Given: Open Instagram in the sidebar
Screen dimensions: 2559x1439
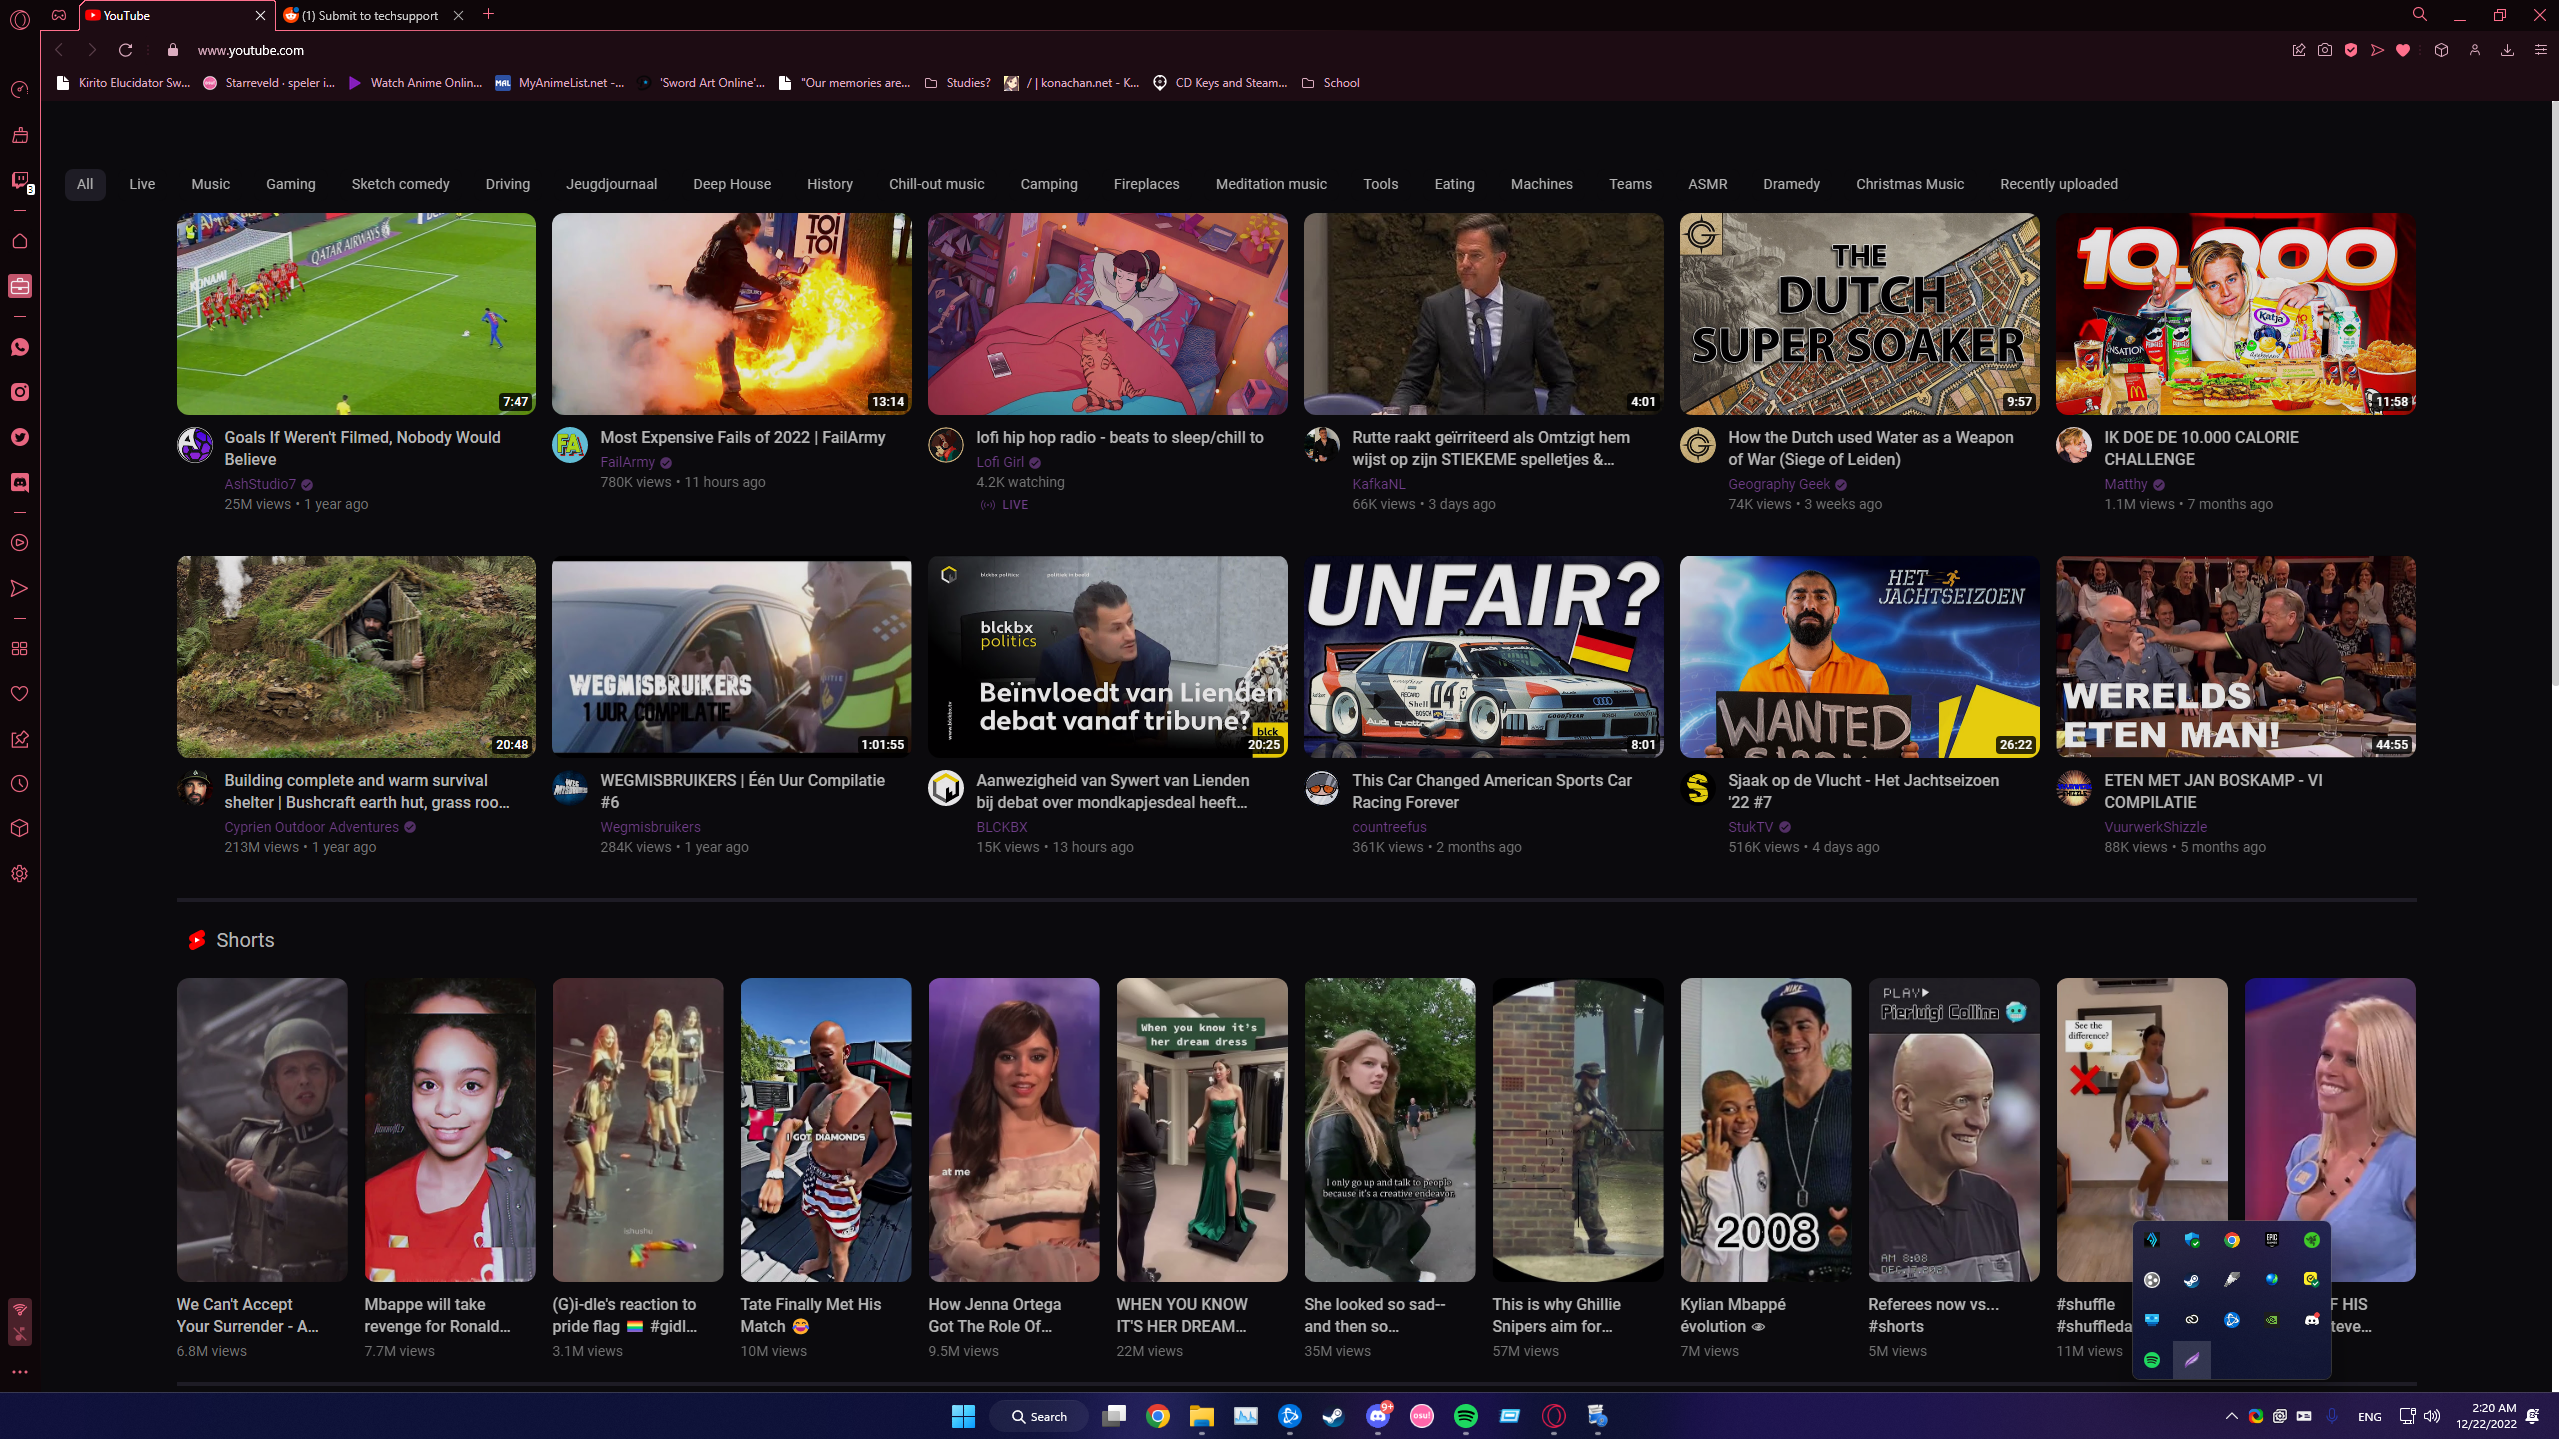Looking at the screenshot, I should [19, 392].
